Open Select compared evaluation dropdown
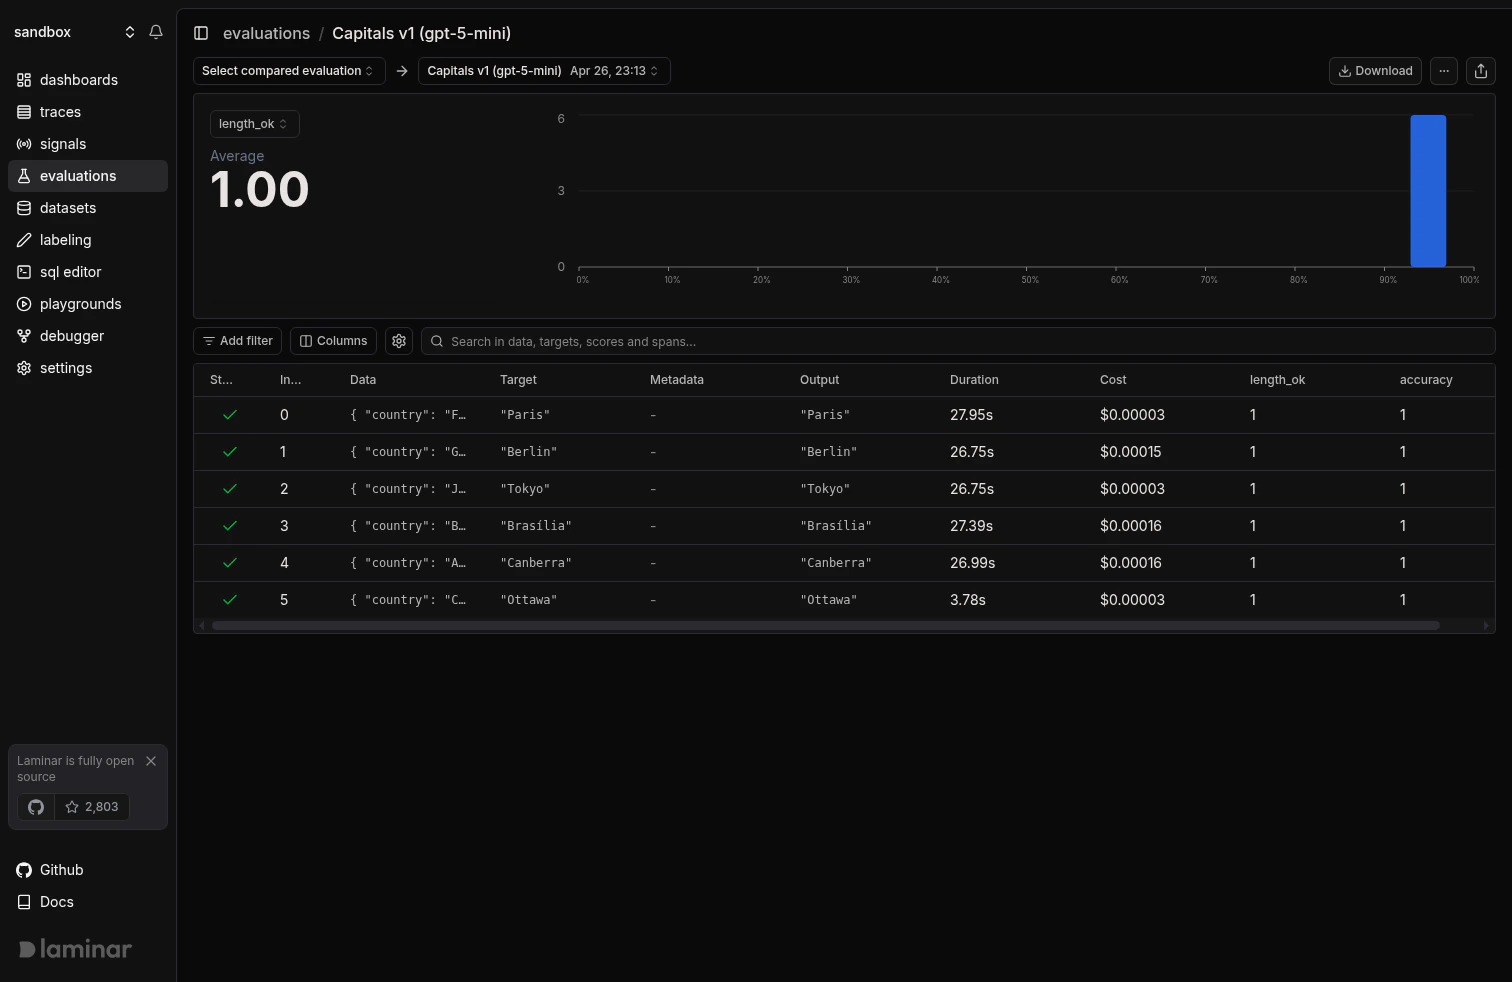Screen dimensions: 1512x982 point(289,71)
